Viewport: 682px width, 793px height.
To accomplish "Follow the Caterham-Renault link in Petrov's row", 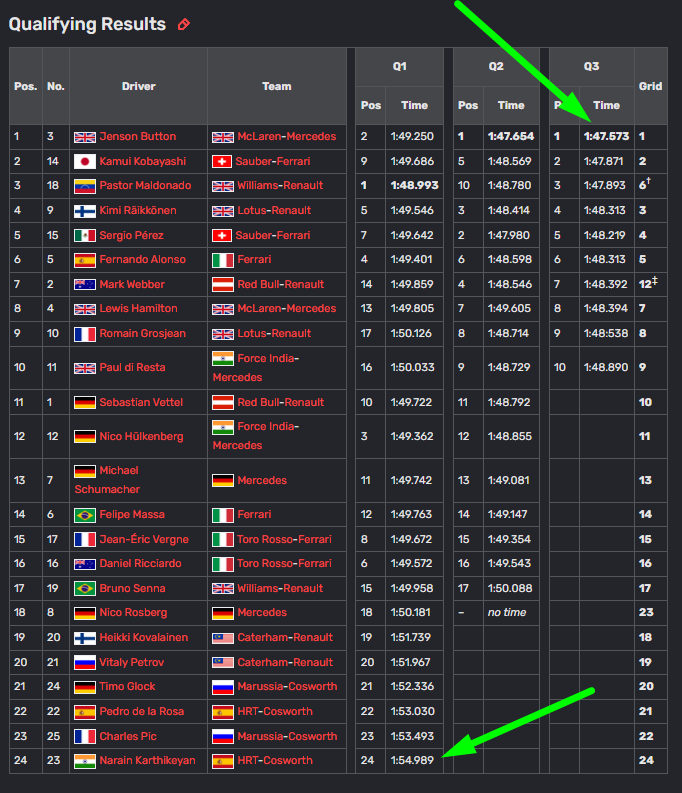I will pyautogui.click(x=285, y=663).
